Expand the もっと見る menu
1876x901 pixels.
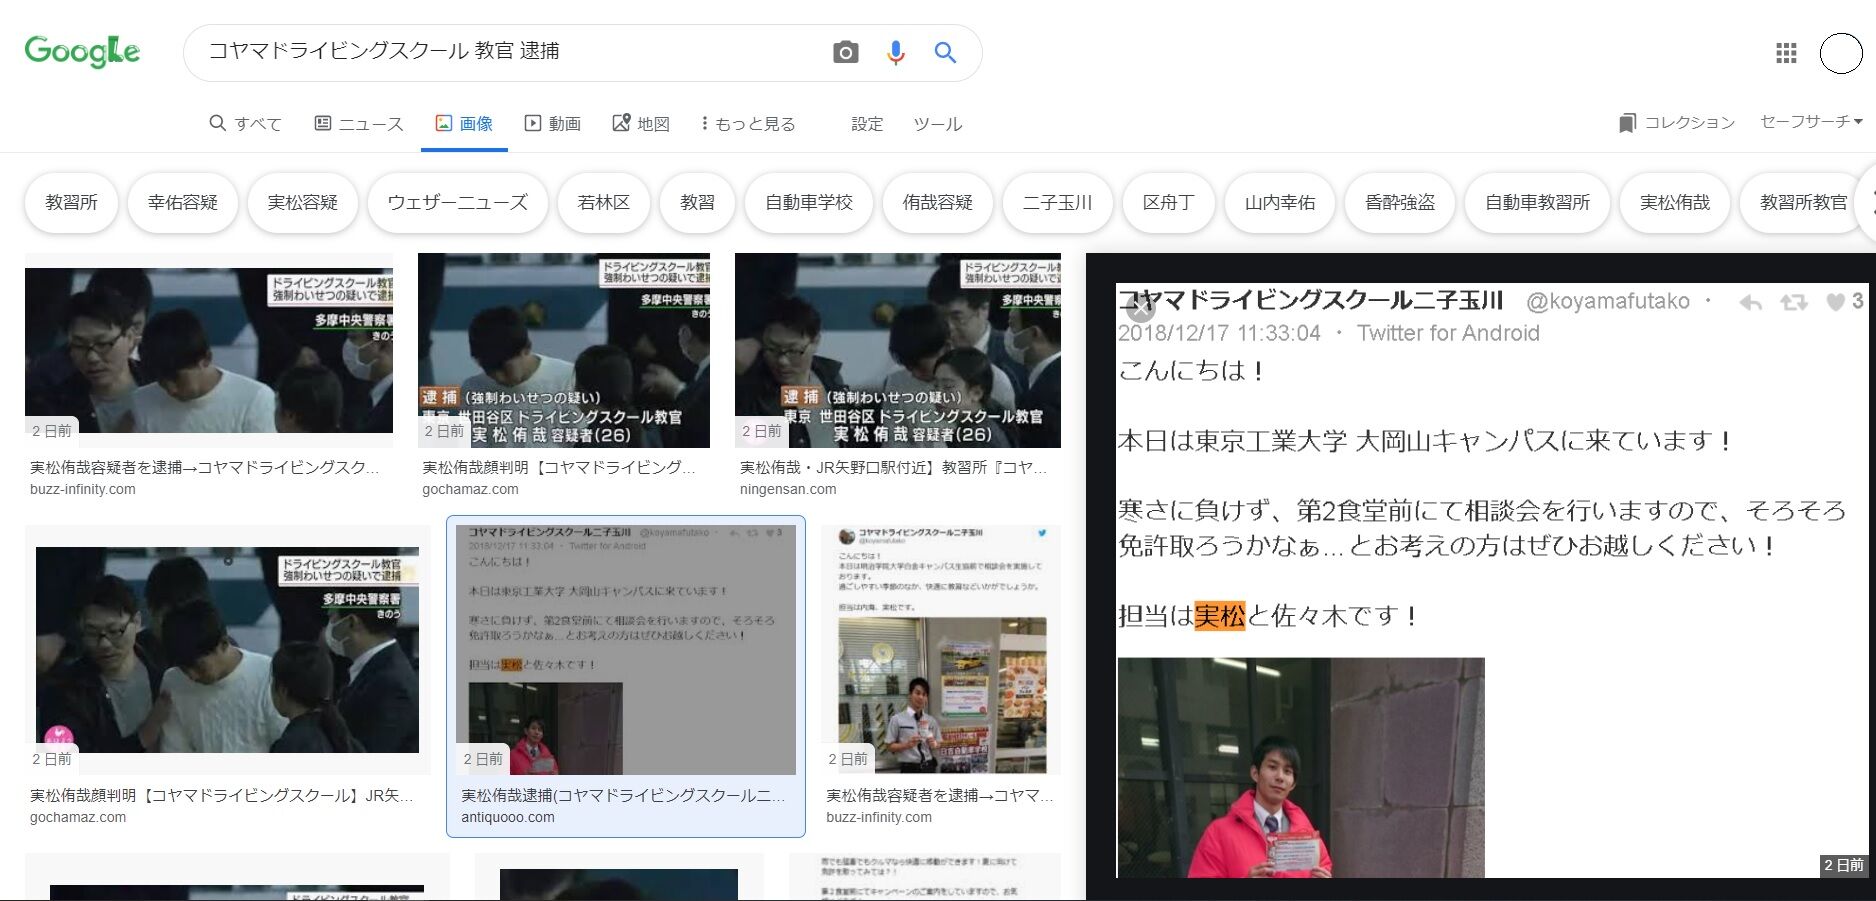[x=747, y=124]
